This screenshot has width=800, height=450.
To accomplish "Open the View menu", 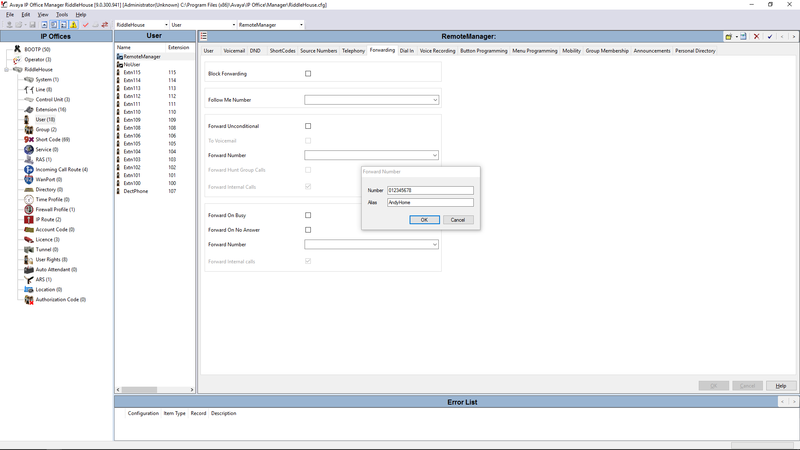I will tap(43, 15).
